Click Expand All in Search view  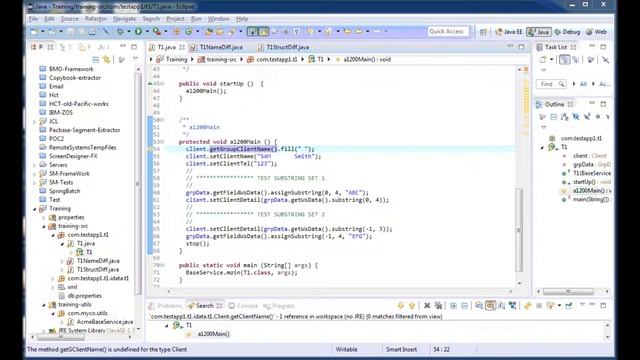(453, 305)
